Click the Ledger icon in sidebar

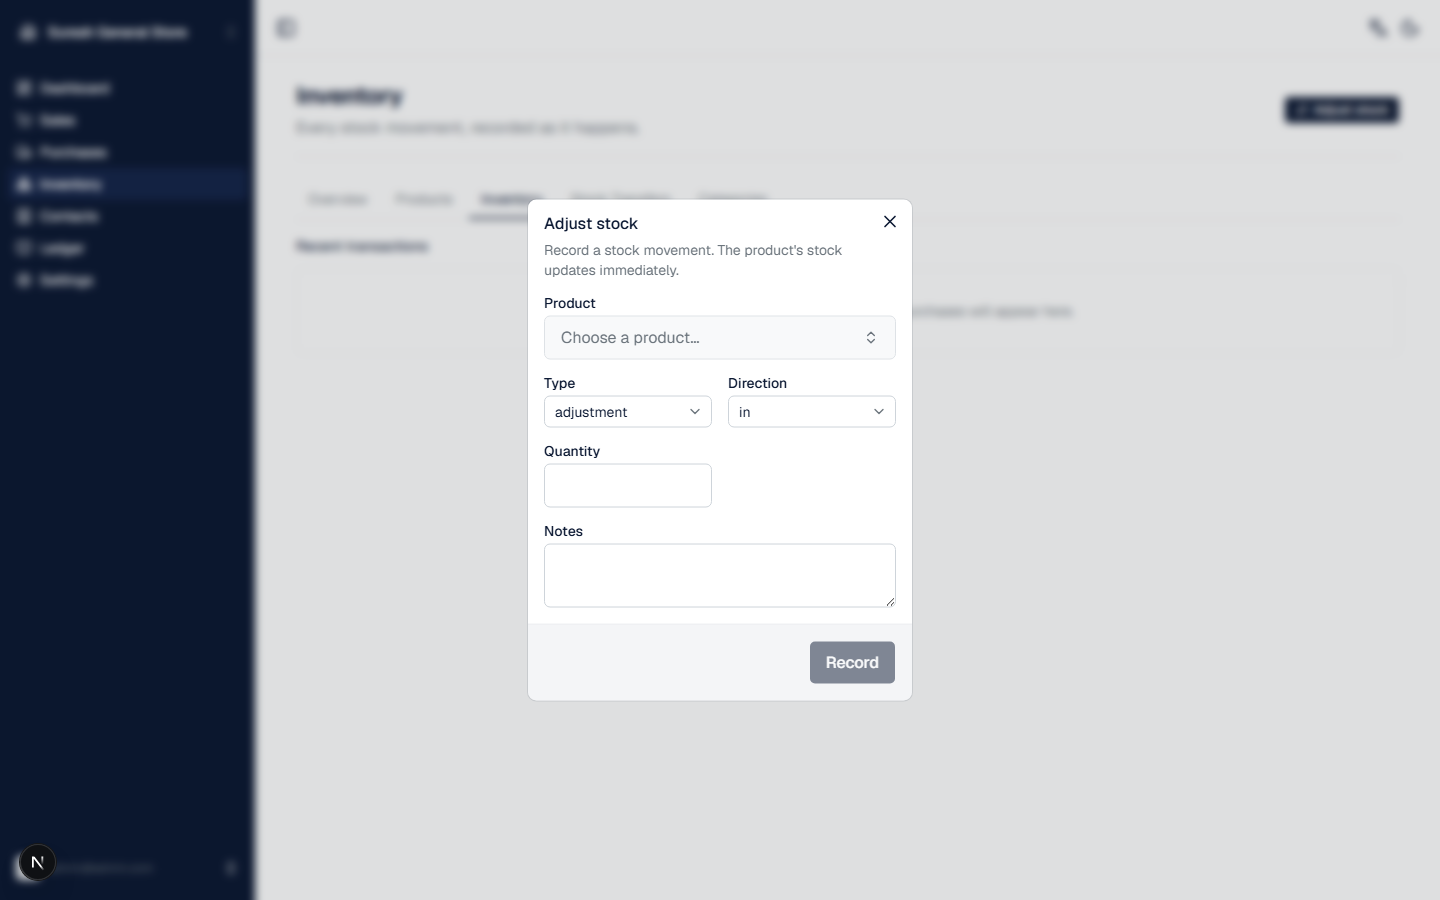24,248
